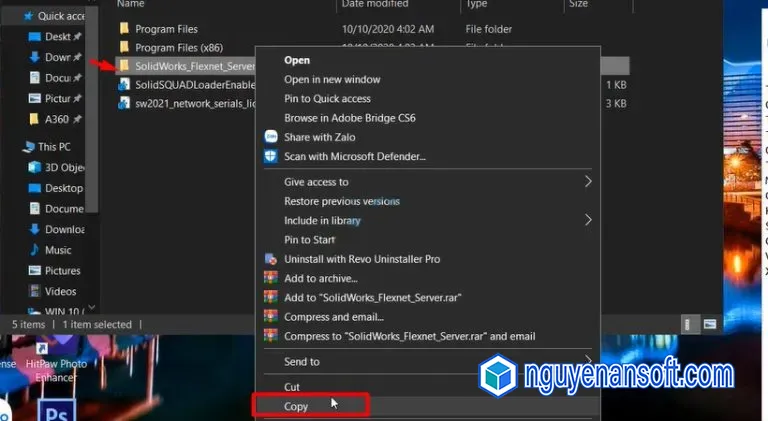Select Pin to Quick access menu entry
768x421 pixels.
[327, 99]
